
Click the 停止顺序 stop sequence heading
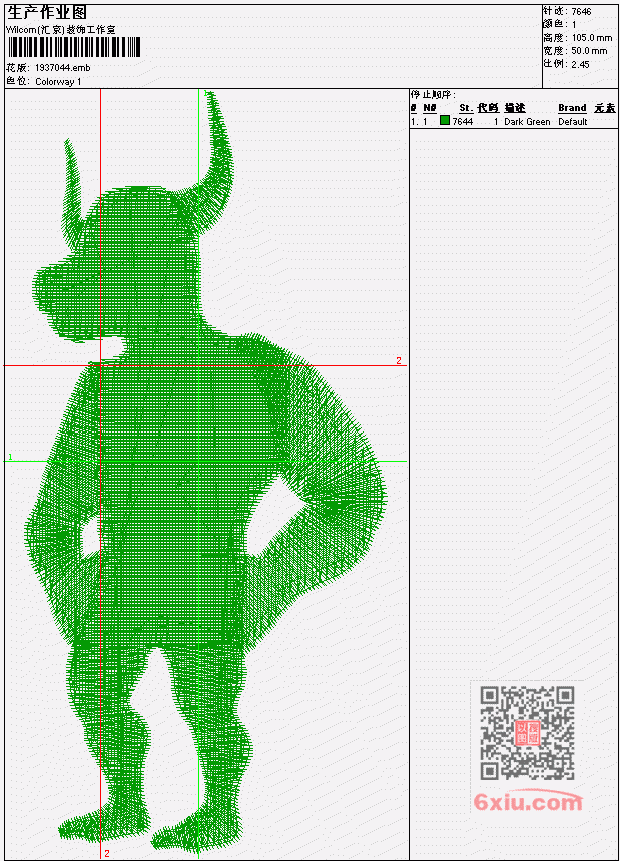click(x=433, y=95)
